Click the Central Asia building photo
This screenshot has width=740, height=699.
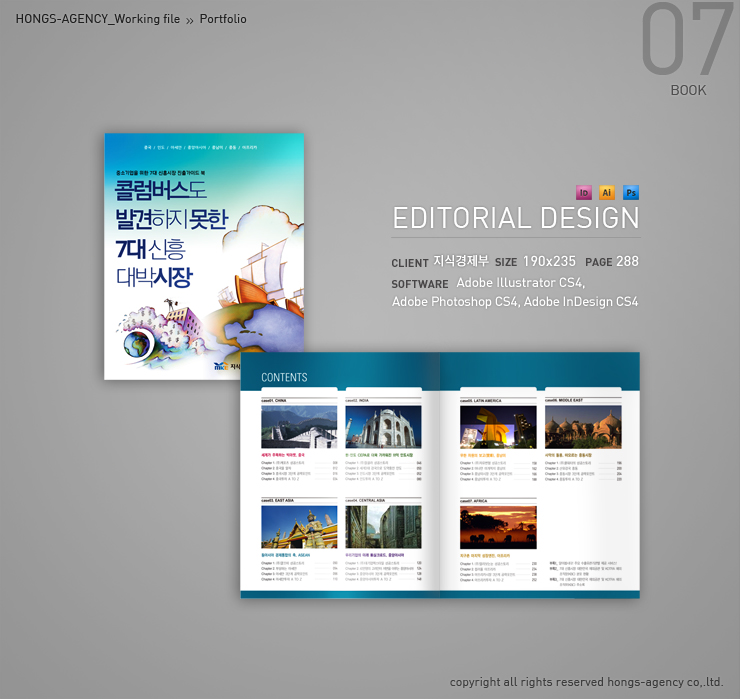[383, 527]
